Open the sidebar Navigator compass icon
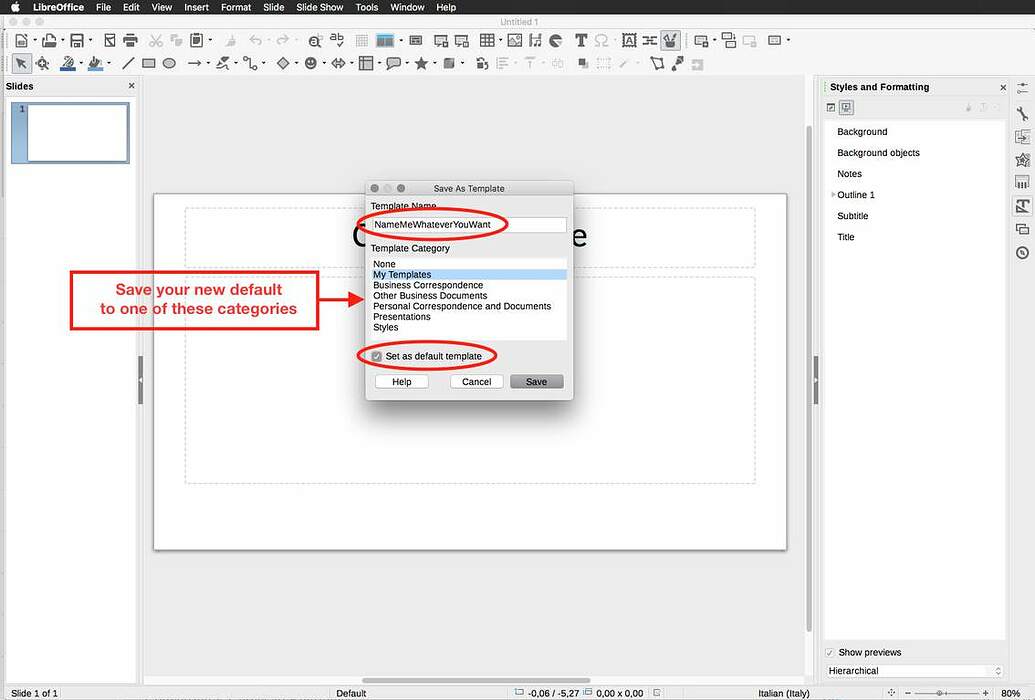 click(x=1022, y=253)
